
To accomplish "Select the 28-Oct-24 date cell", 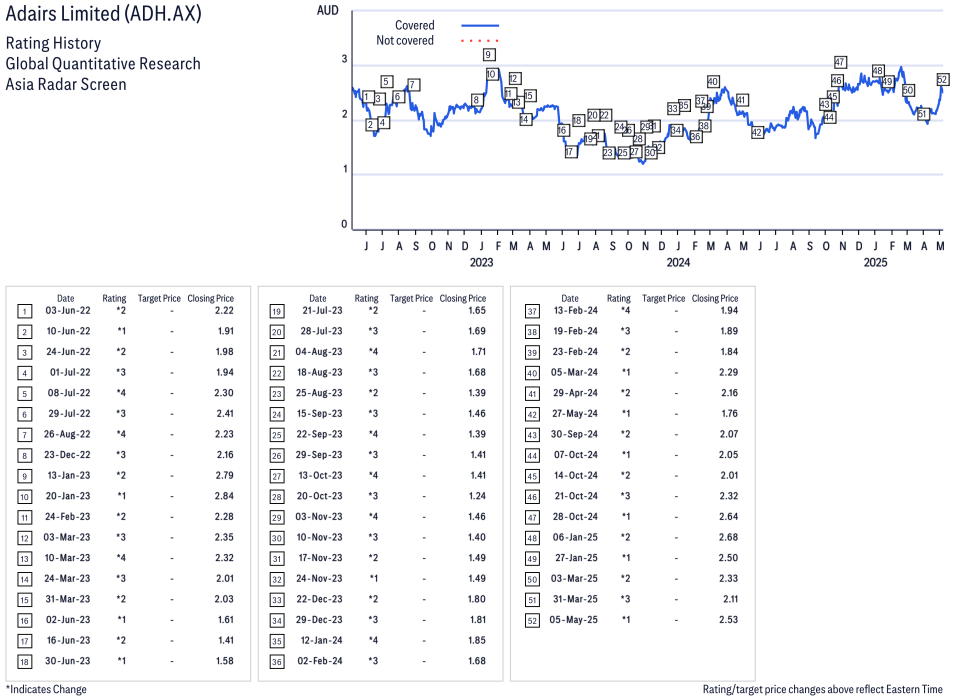I will coord(575,517).
